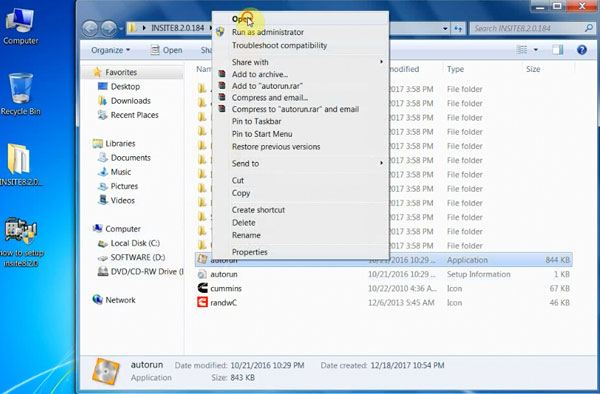Click the randwC icon file
600x394 pixels.
pyautogui.click(x=202, y=303)
